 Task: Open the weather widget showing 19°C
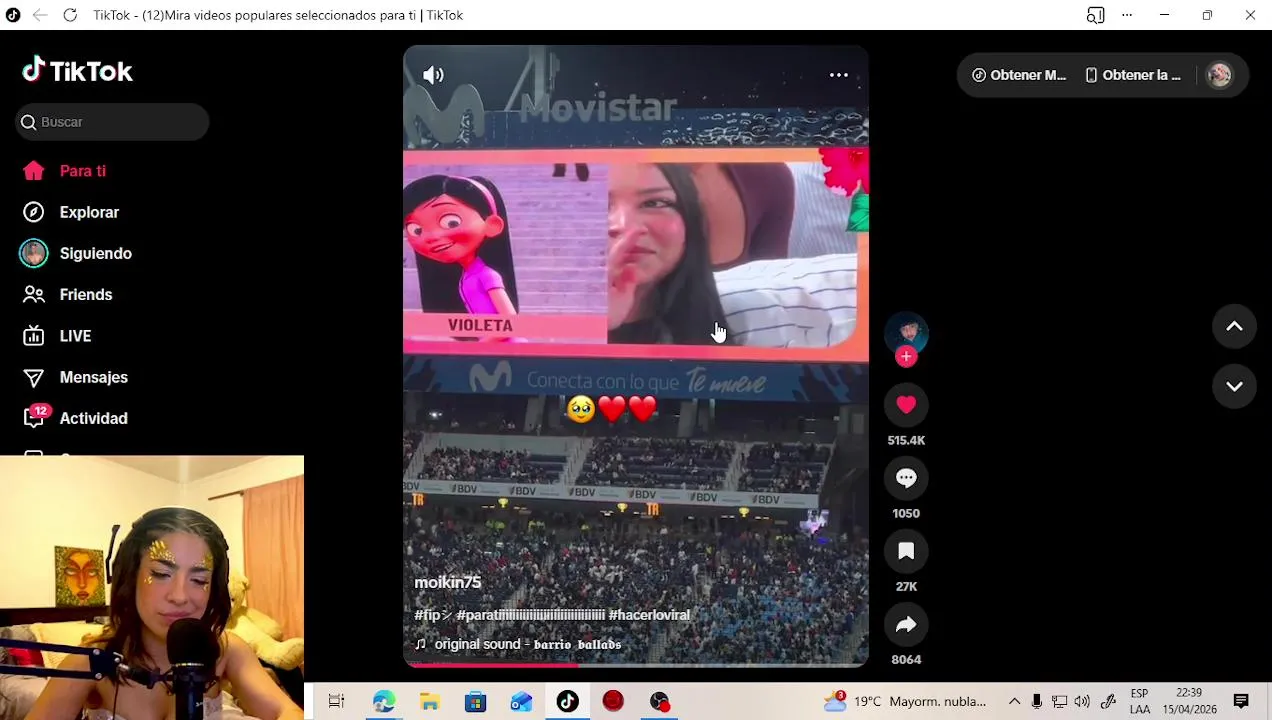click(x=905, y=701)
